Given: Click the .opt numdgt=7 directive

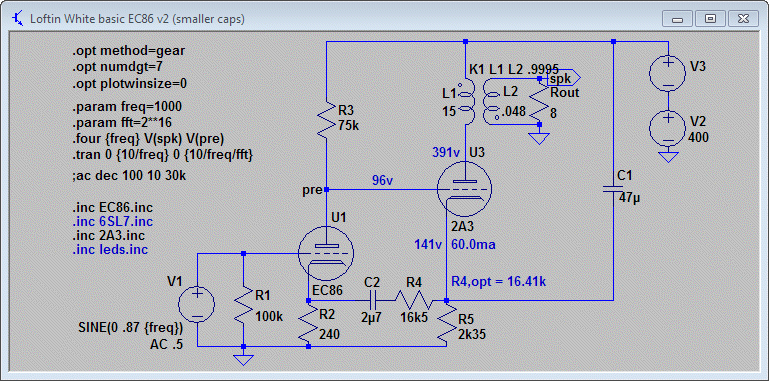Looking at the screenshot, I should pos(117,66).
